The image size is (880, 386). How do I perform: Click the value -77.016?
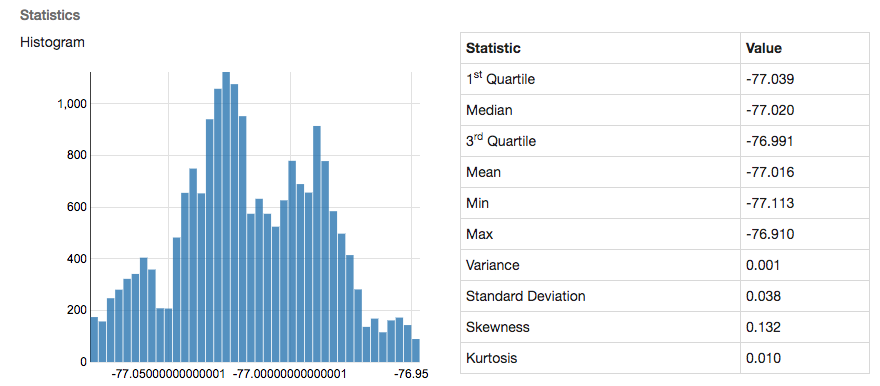tap(770, 172)
